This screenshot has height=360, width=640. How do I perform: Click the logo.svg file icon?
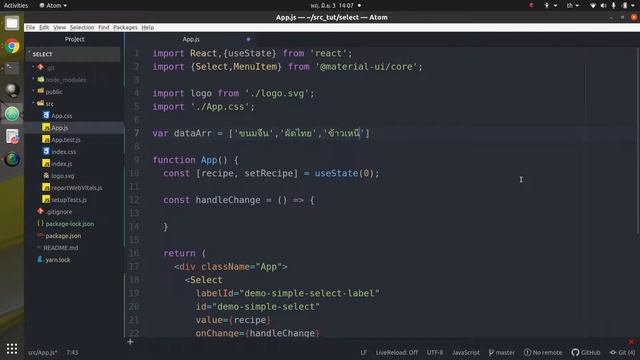(46, 176)
